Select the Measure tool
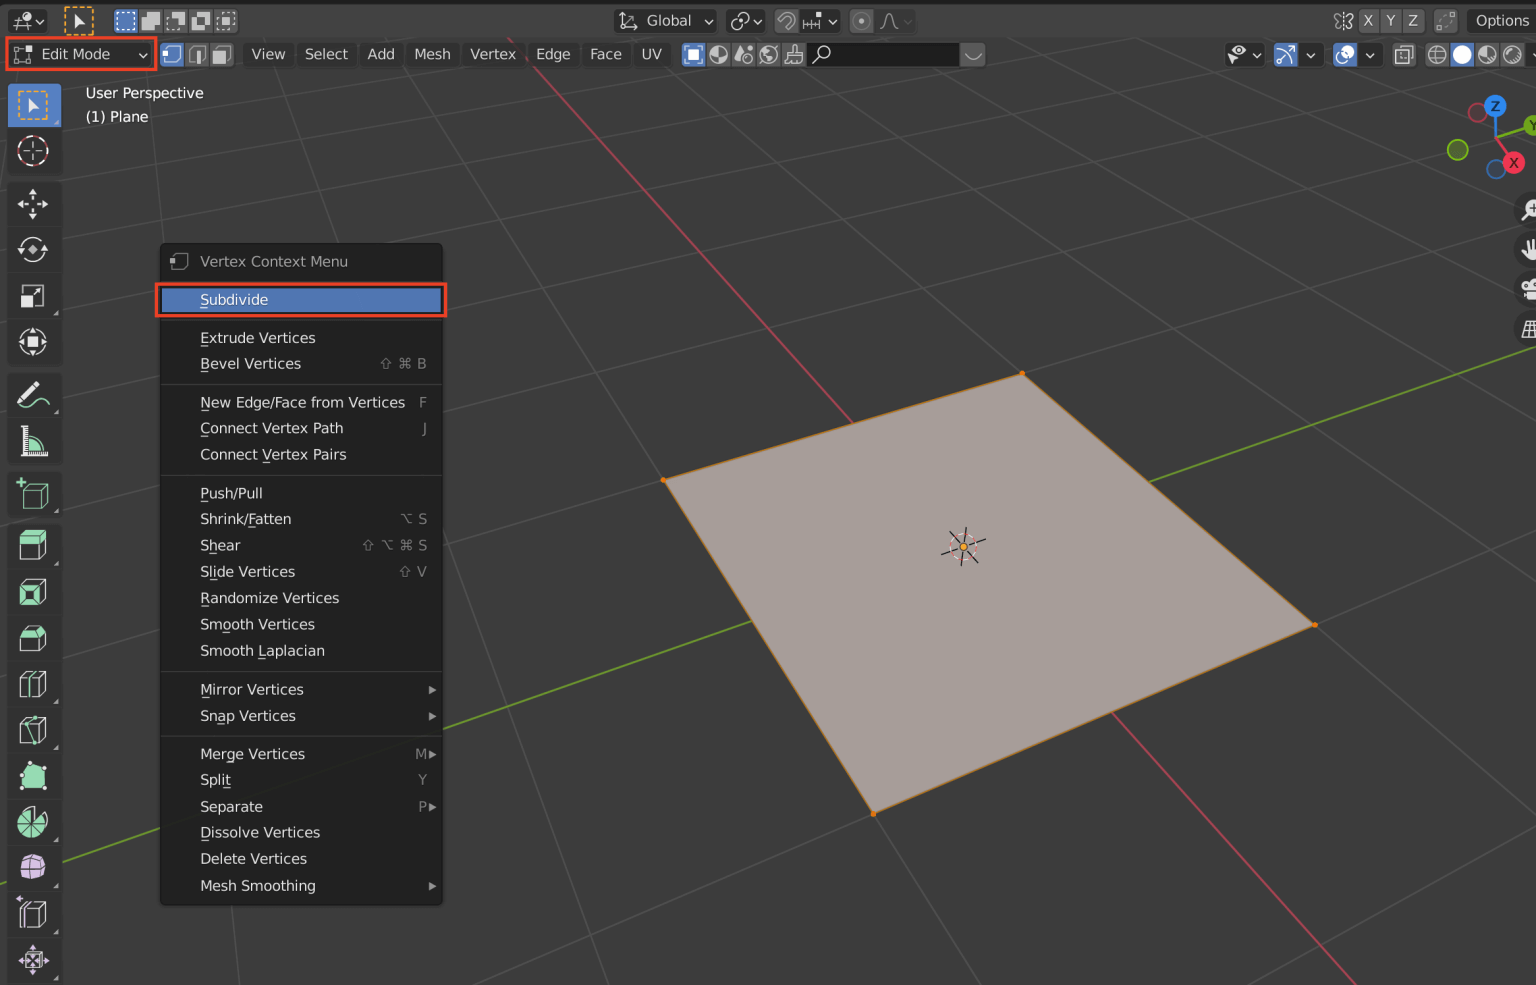This screenshot has width=1536, height=985. [x=33, y=441]
